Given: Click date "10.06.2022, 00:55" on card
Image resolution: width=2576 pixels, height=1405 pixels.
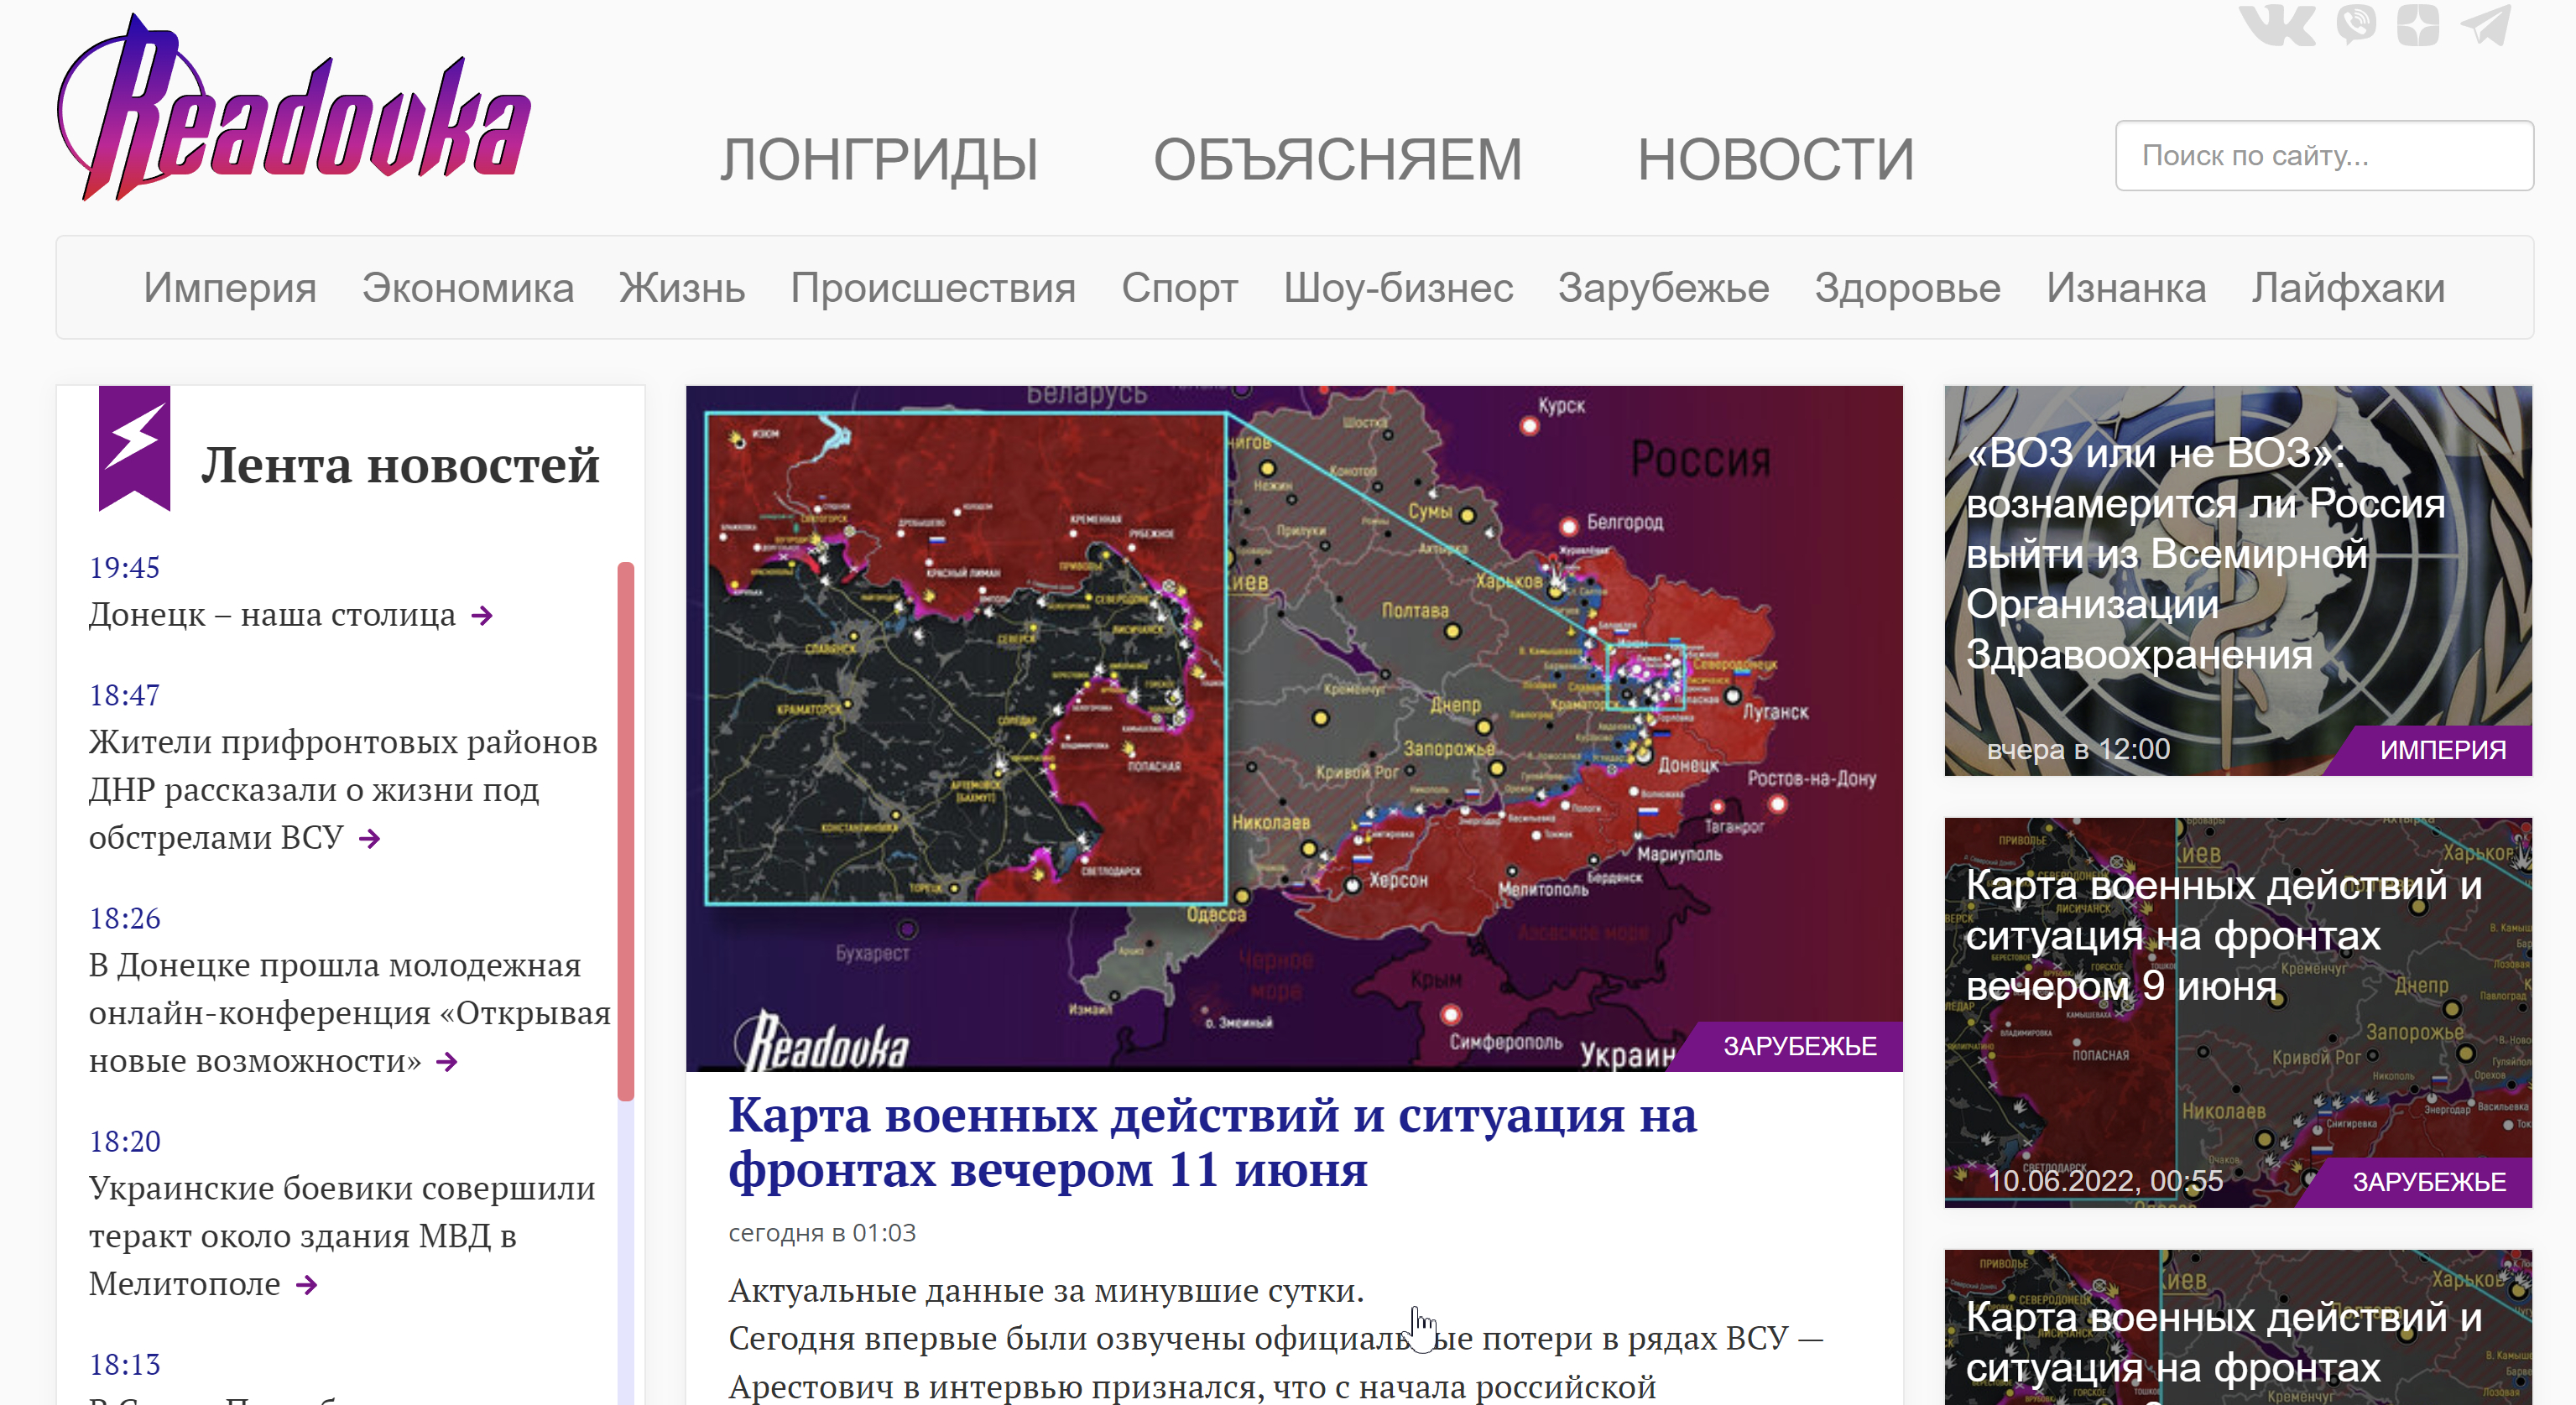Looking at the screenshot, I should (2105, 1181).
